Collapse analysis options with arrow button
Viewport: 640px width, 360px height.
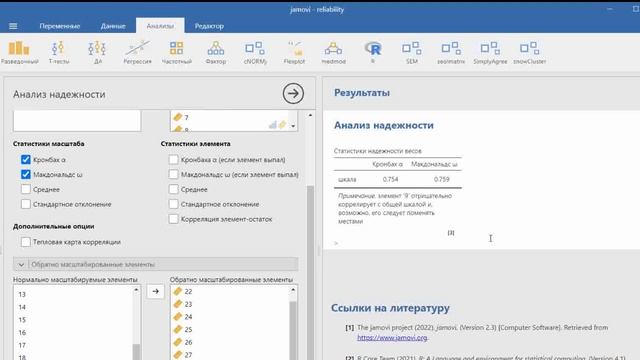(x=293, y=93)
